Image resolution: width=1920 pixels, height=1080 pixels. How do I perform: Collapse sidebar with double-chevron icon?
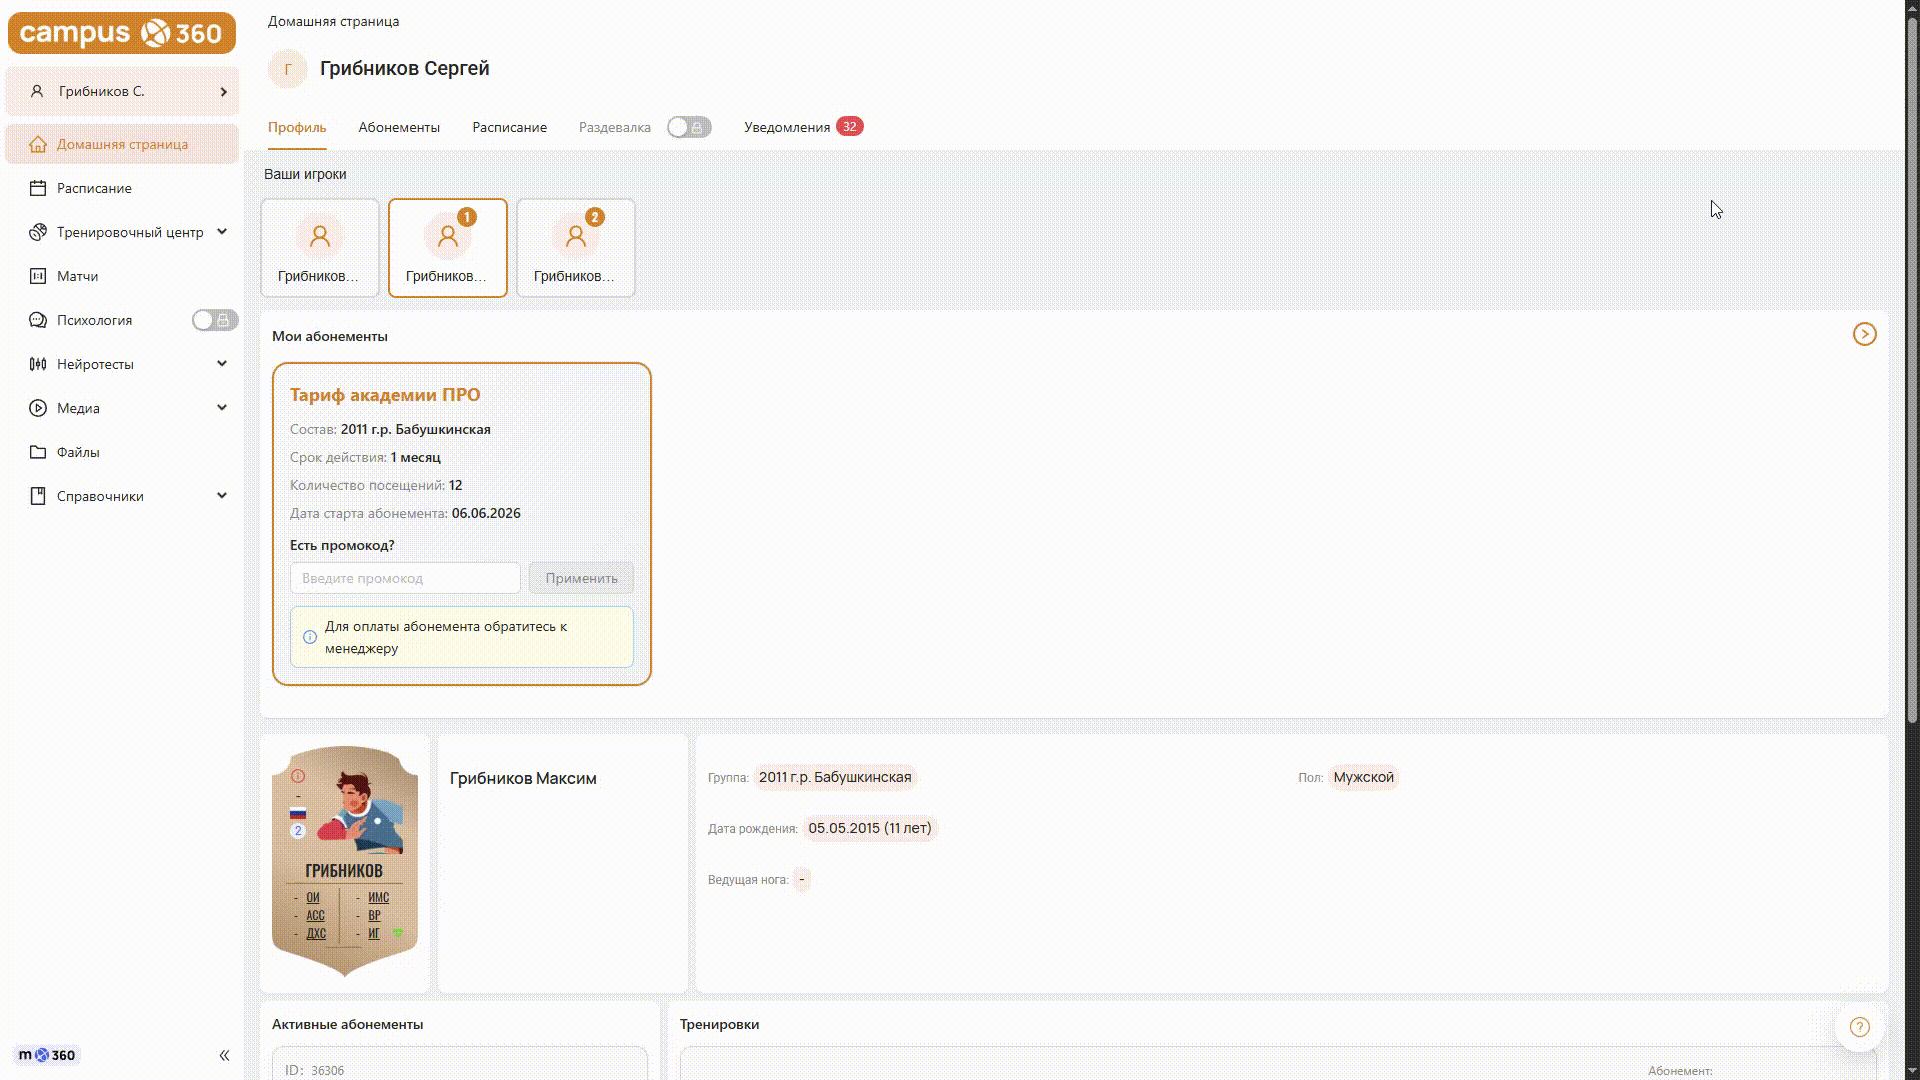[224, 1055]
